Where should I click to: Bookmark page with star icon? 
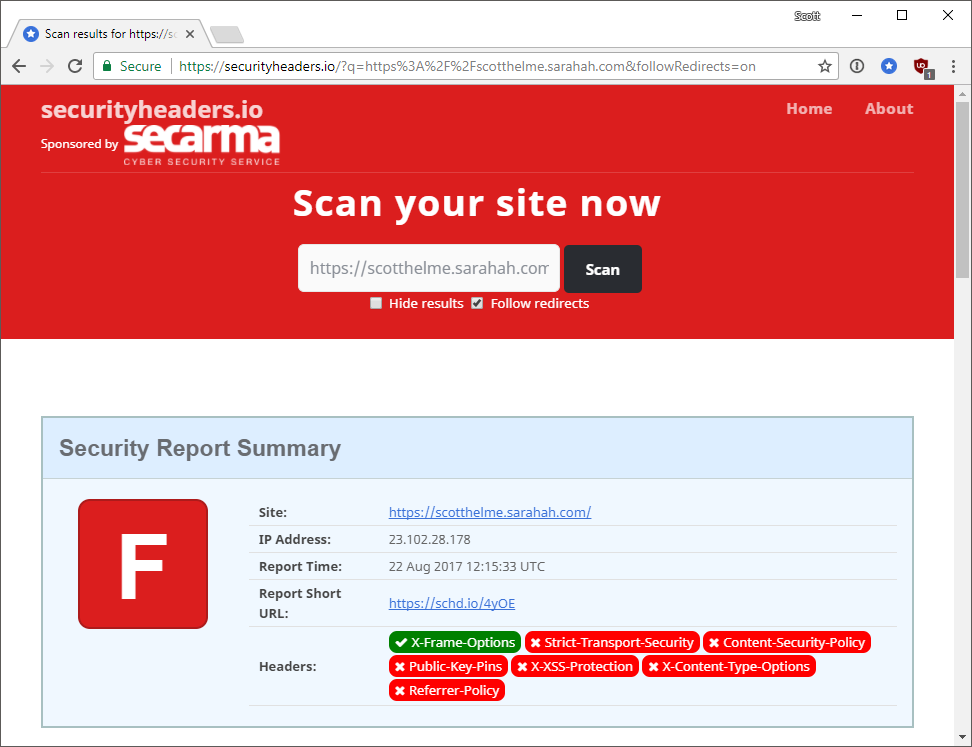point(825,66)
